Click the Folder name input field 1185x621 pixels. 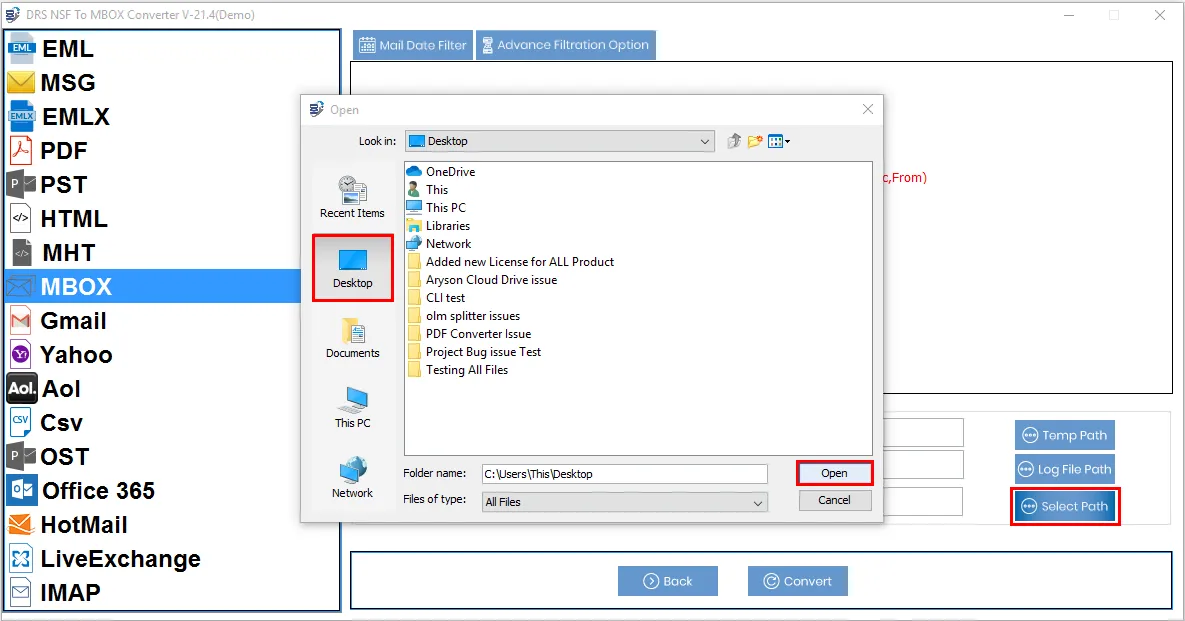tap(624, 474)
